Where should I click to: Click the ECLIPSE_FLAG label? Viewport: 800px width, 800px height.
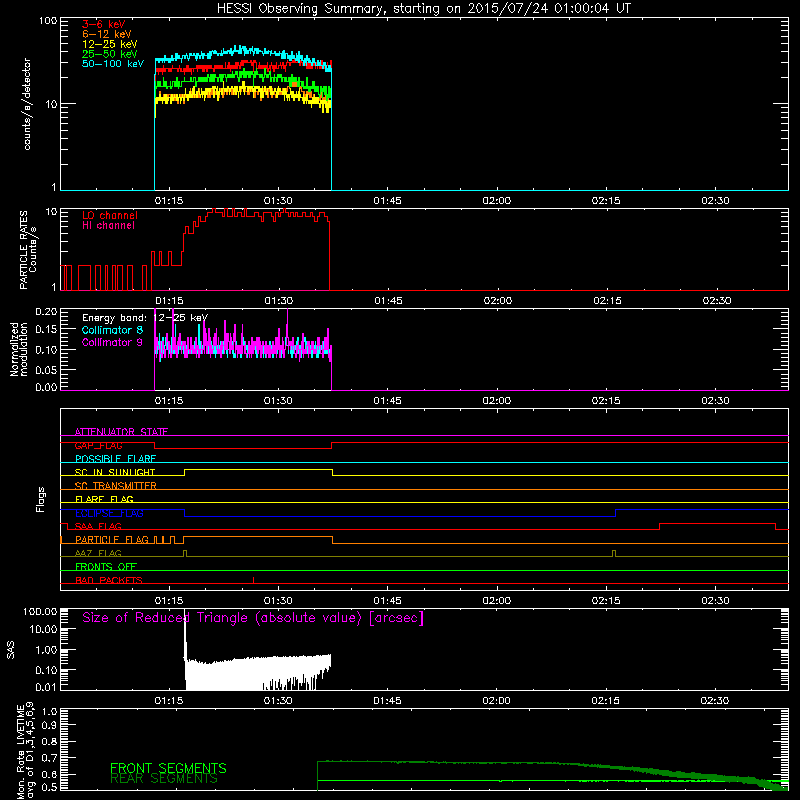click(x=109, y=513)
